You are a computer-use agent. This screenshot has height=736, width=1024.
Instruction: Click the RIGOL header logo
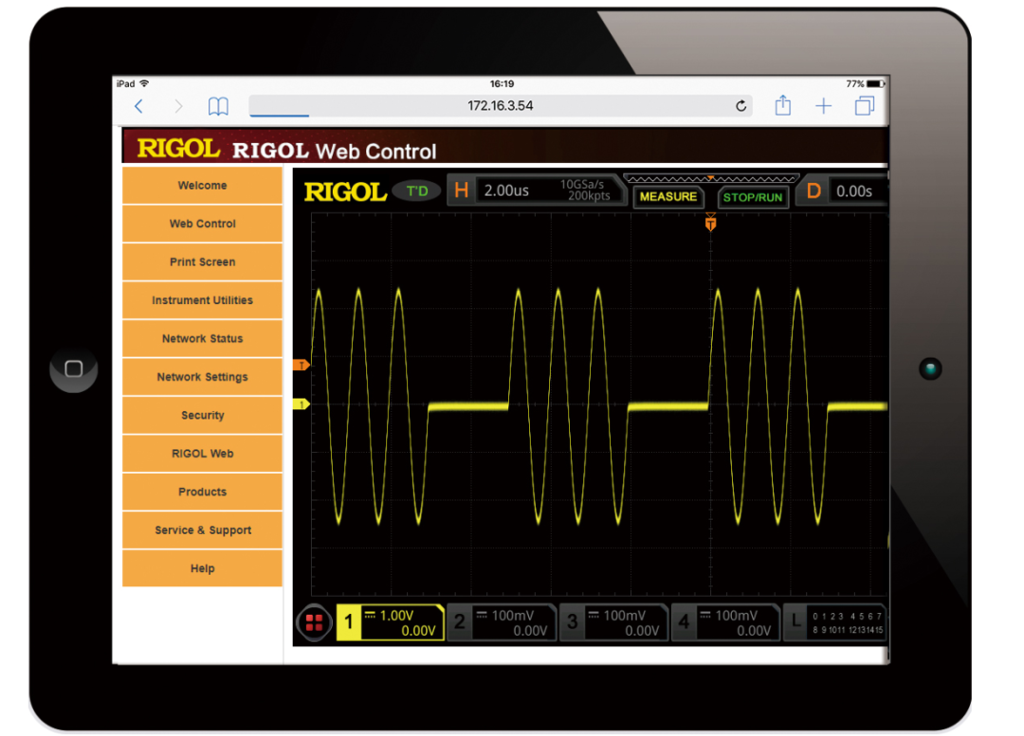[x=178, y=149]
